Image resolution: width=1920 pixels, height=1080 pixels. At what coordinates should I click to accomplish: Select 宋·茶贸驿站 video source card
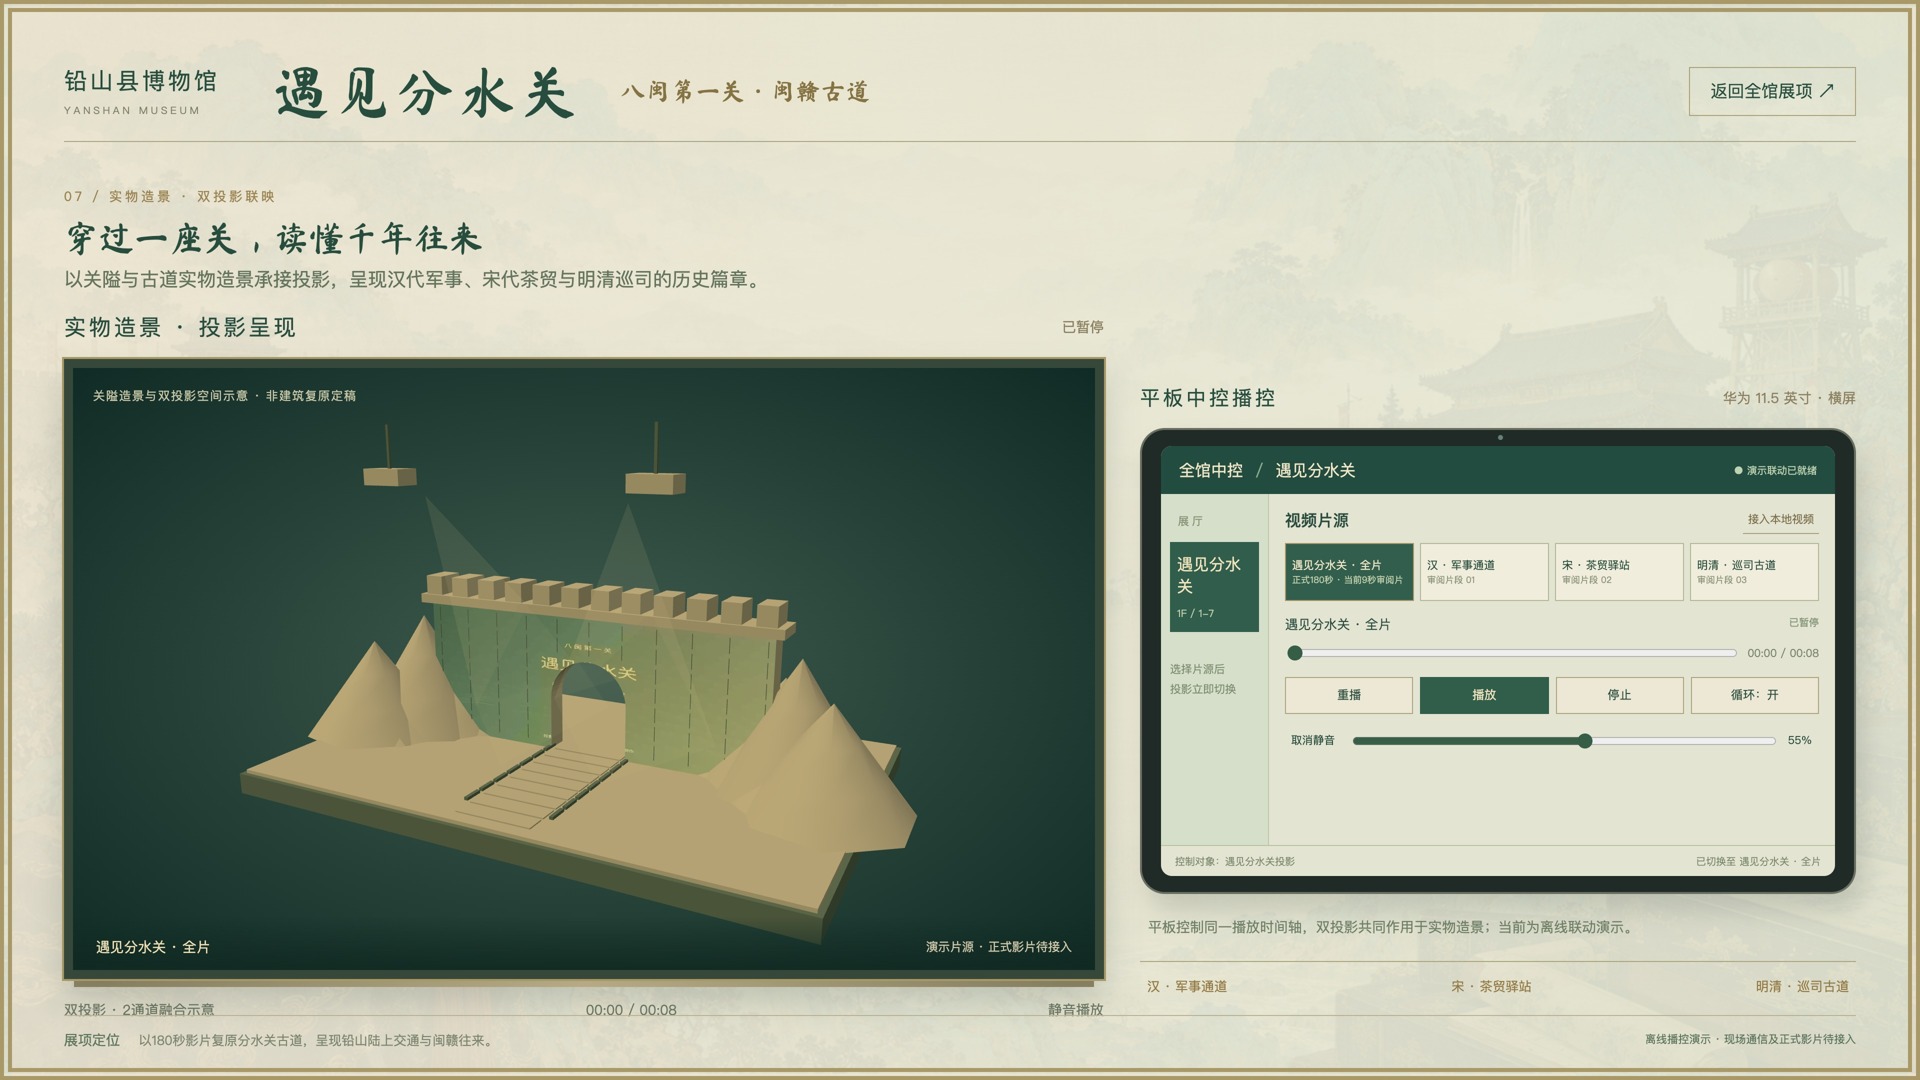(x=1619, y=572)
